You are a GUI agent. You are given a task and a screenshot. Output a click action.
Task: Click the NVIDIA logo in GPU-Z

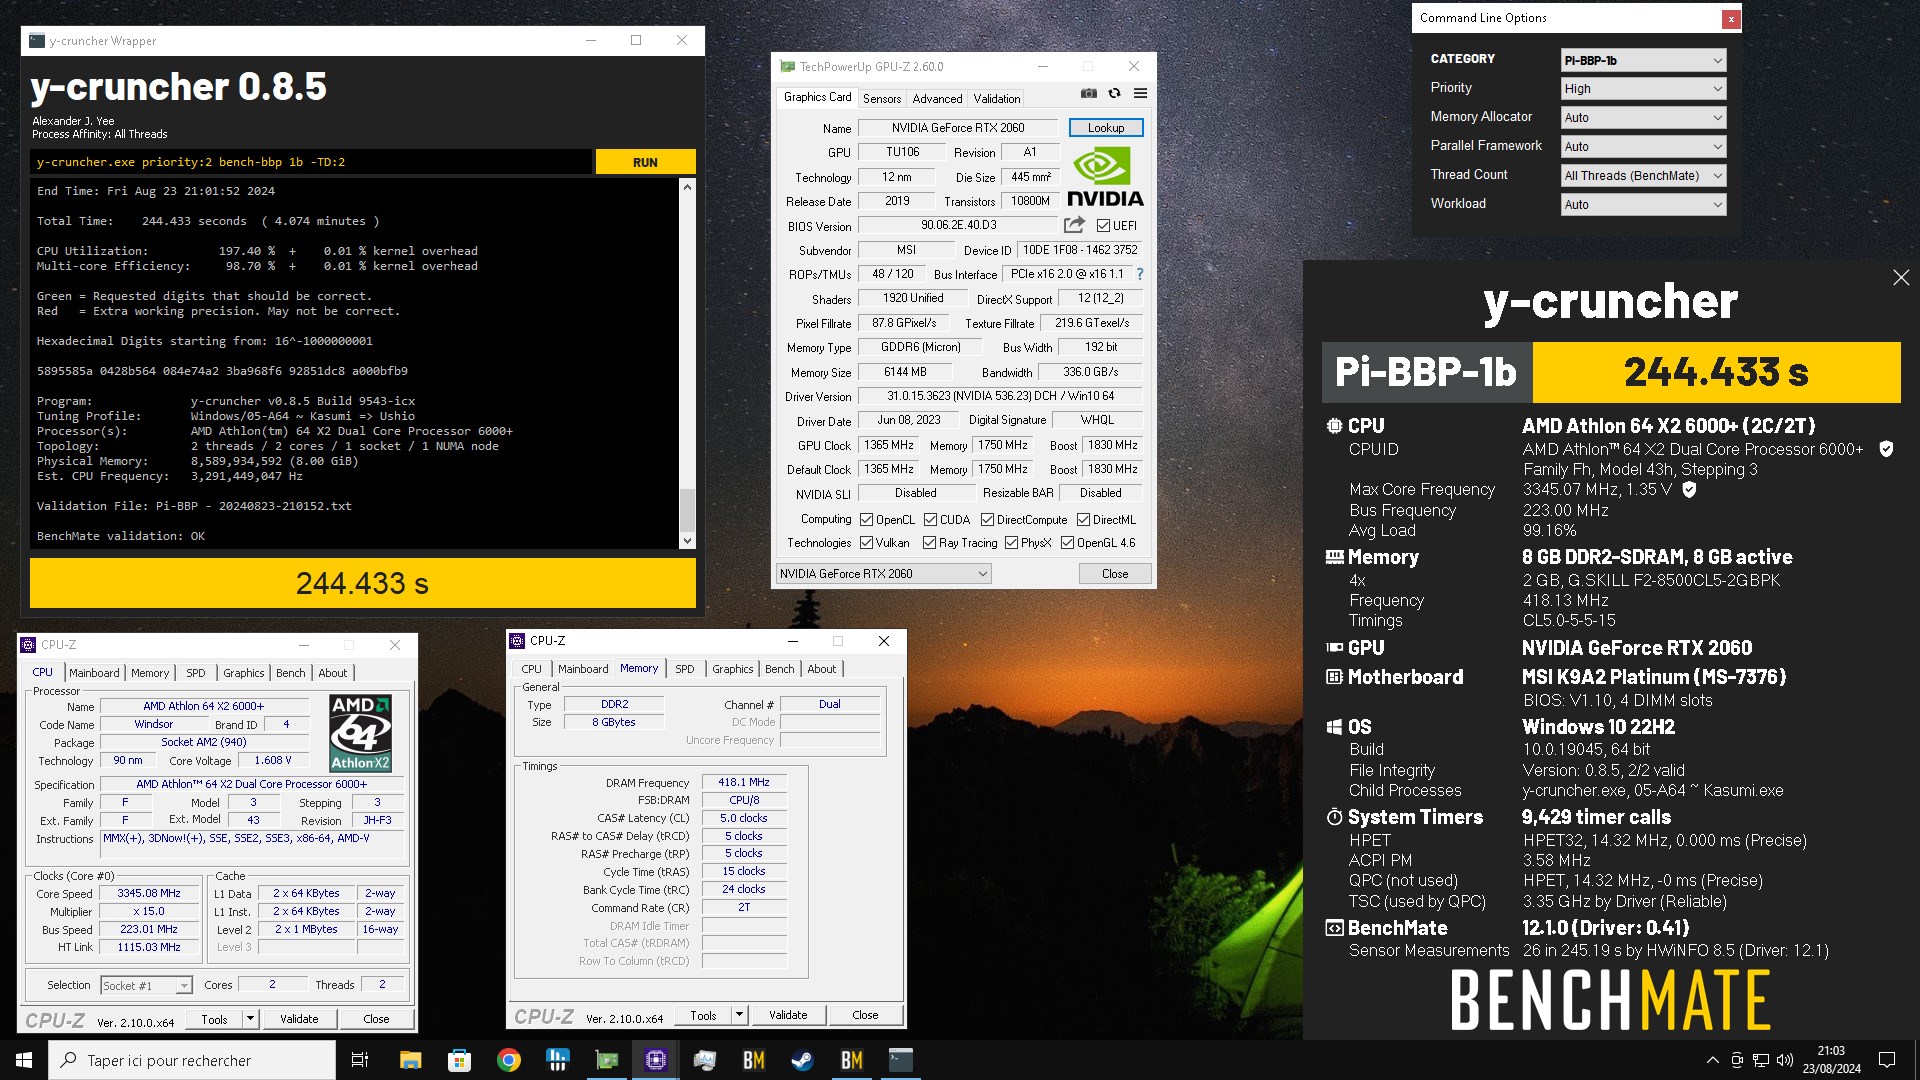[x=1105, y=177]
